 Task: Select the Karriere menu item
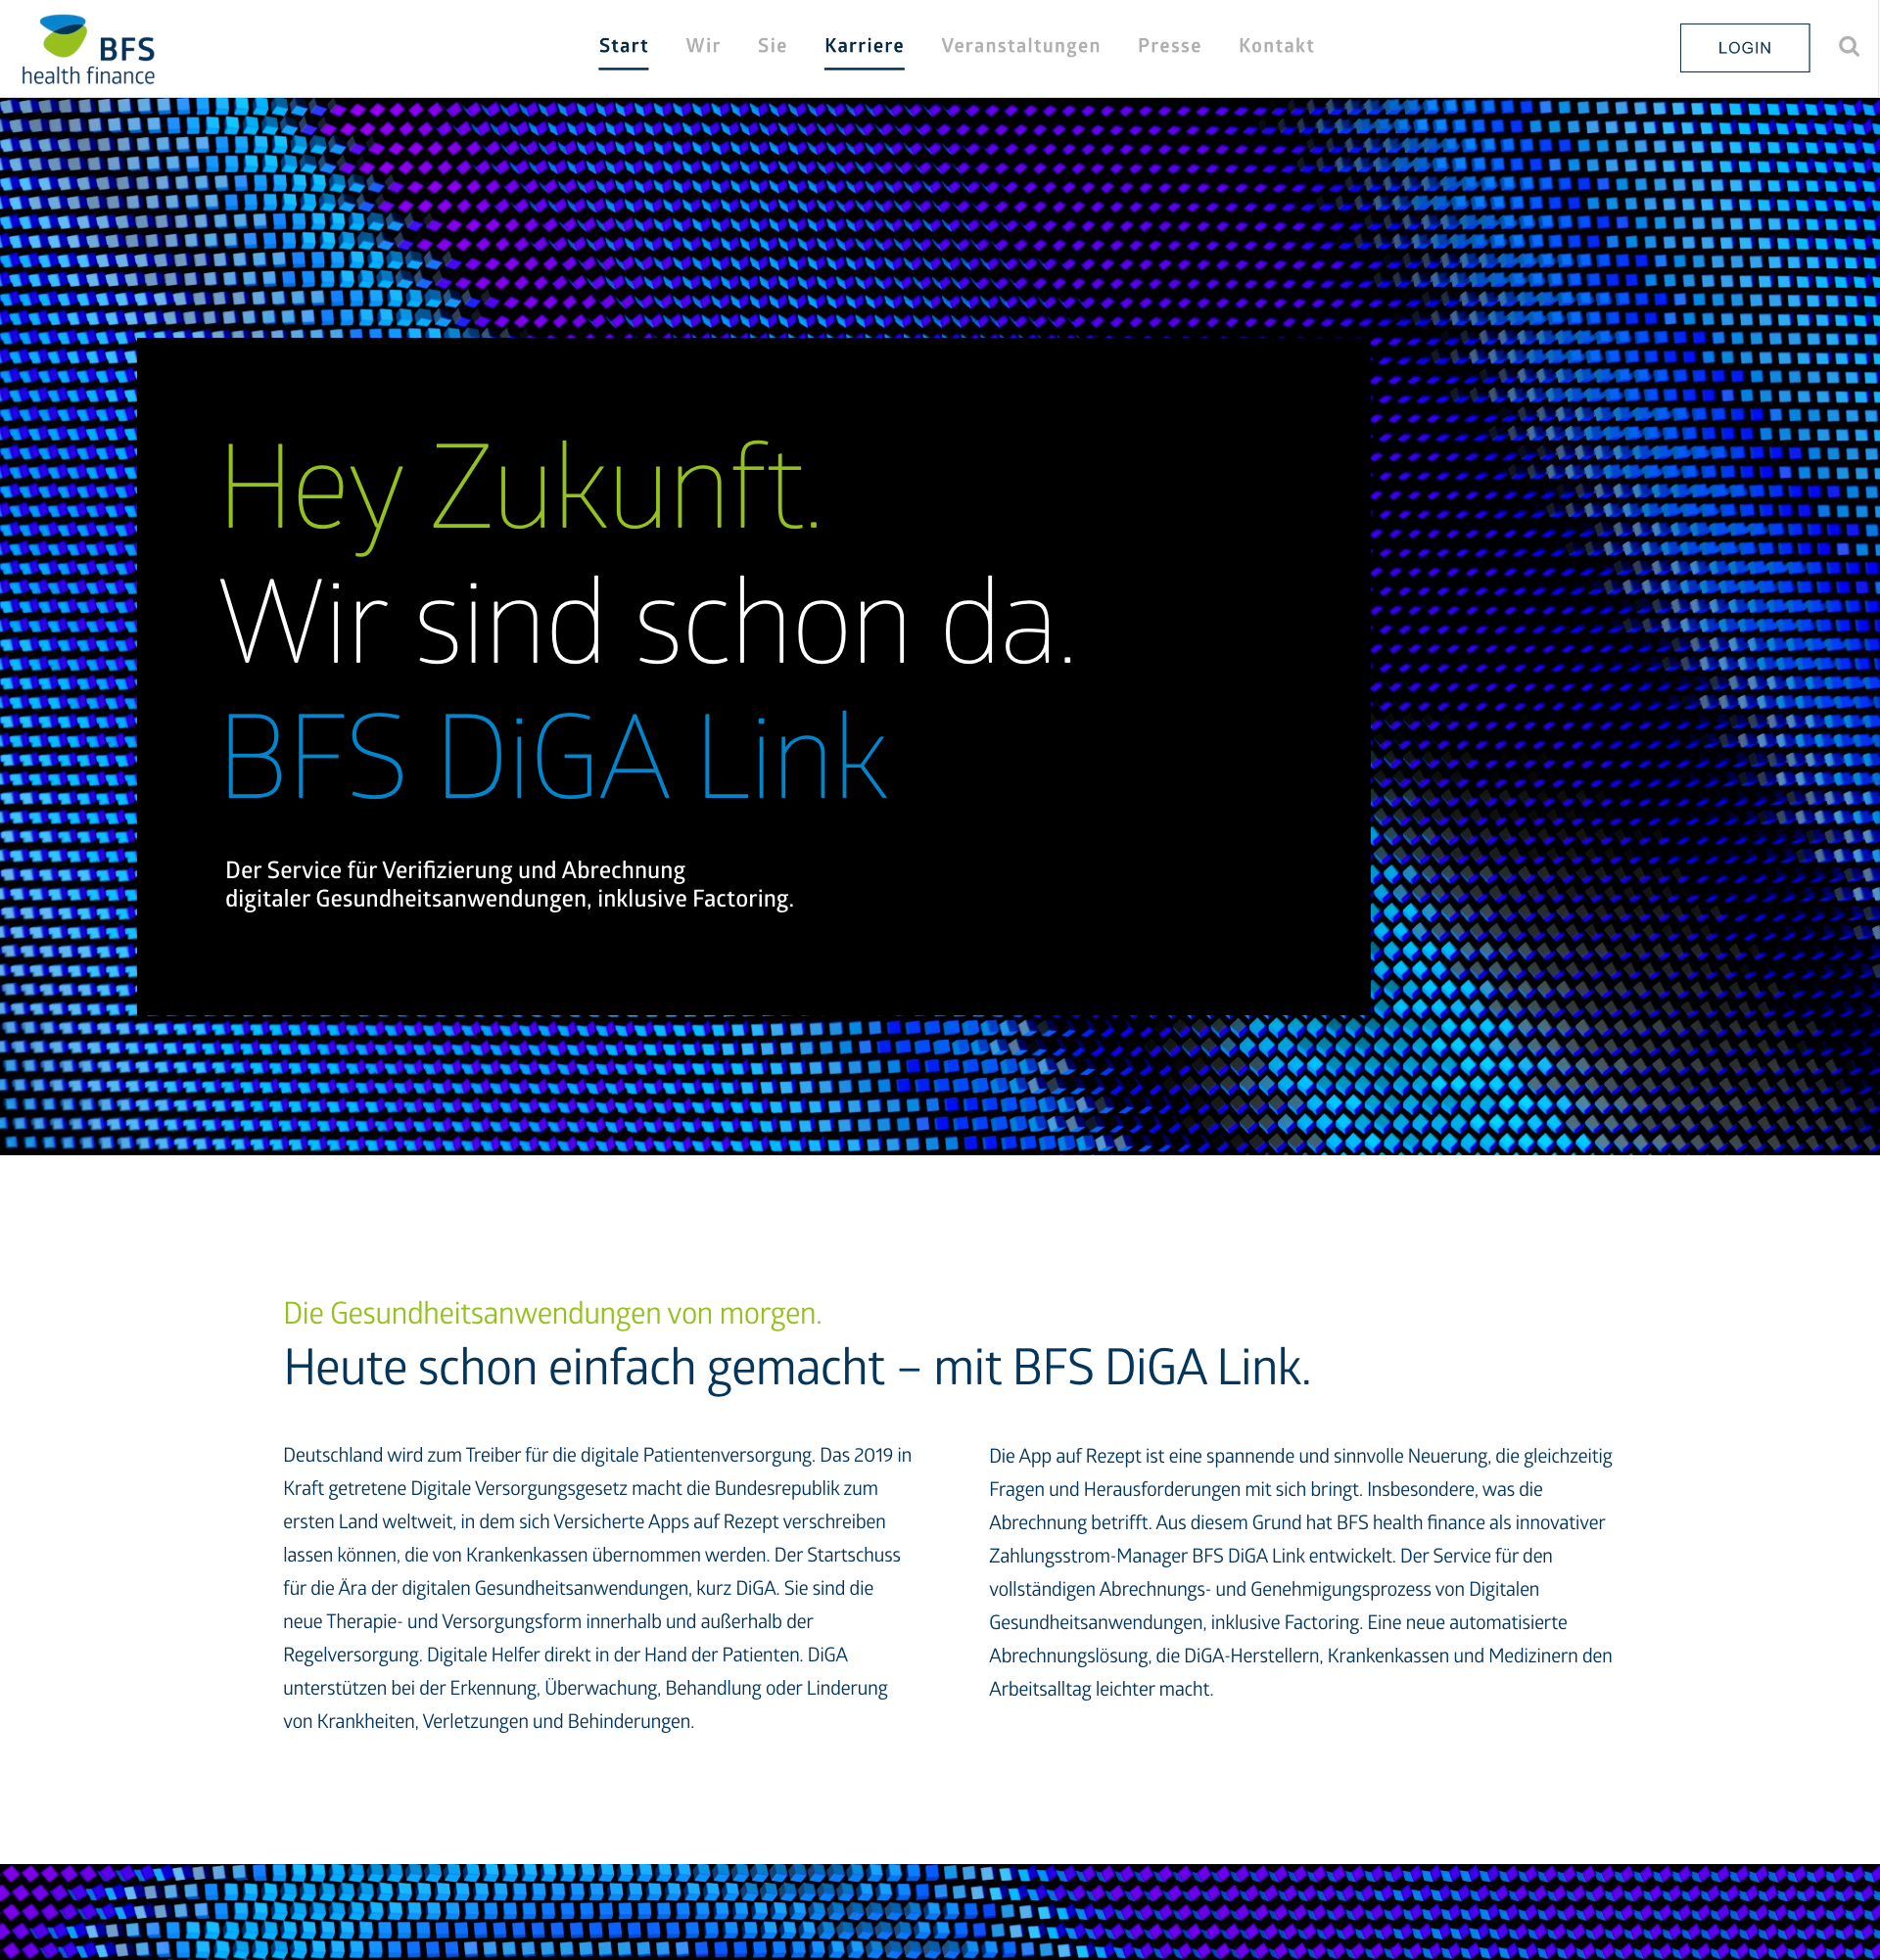coord(864,46)
